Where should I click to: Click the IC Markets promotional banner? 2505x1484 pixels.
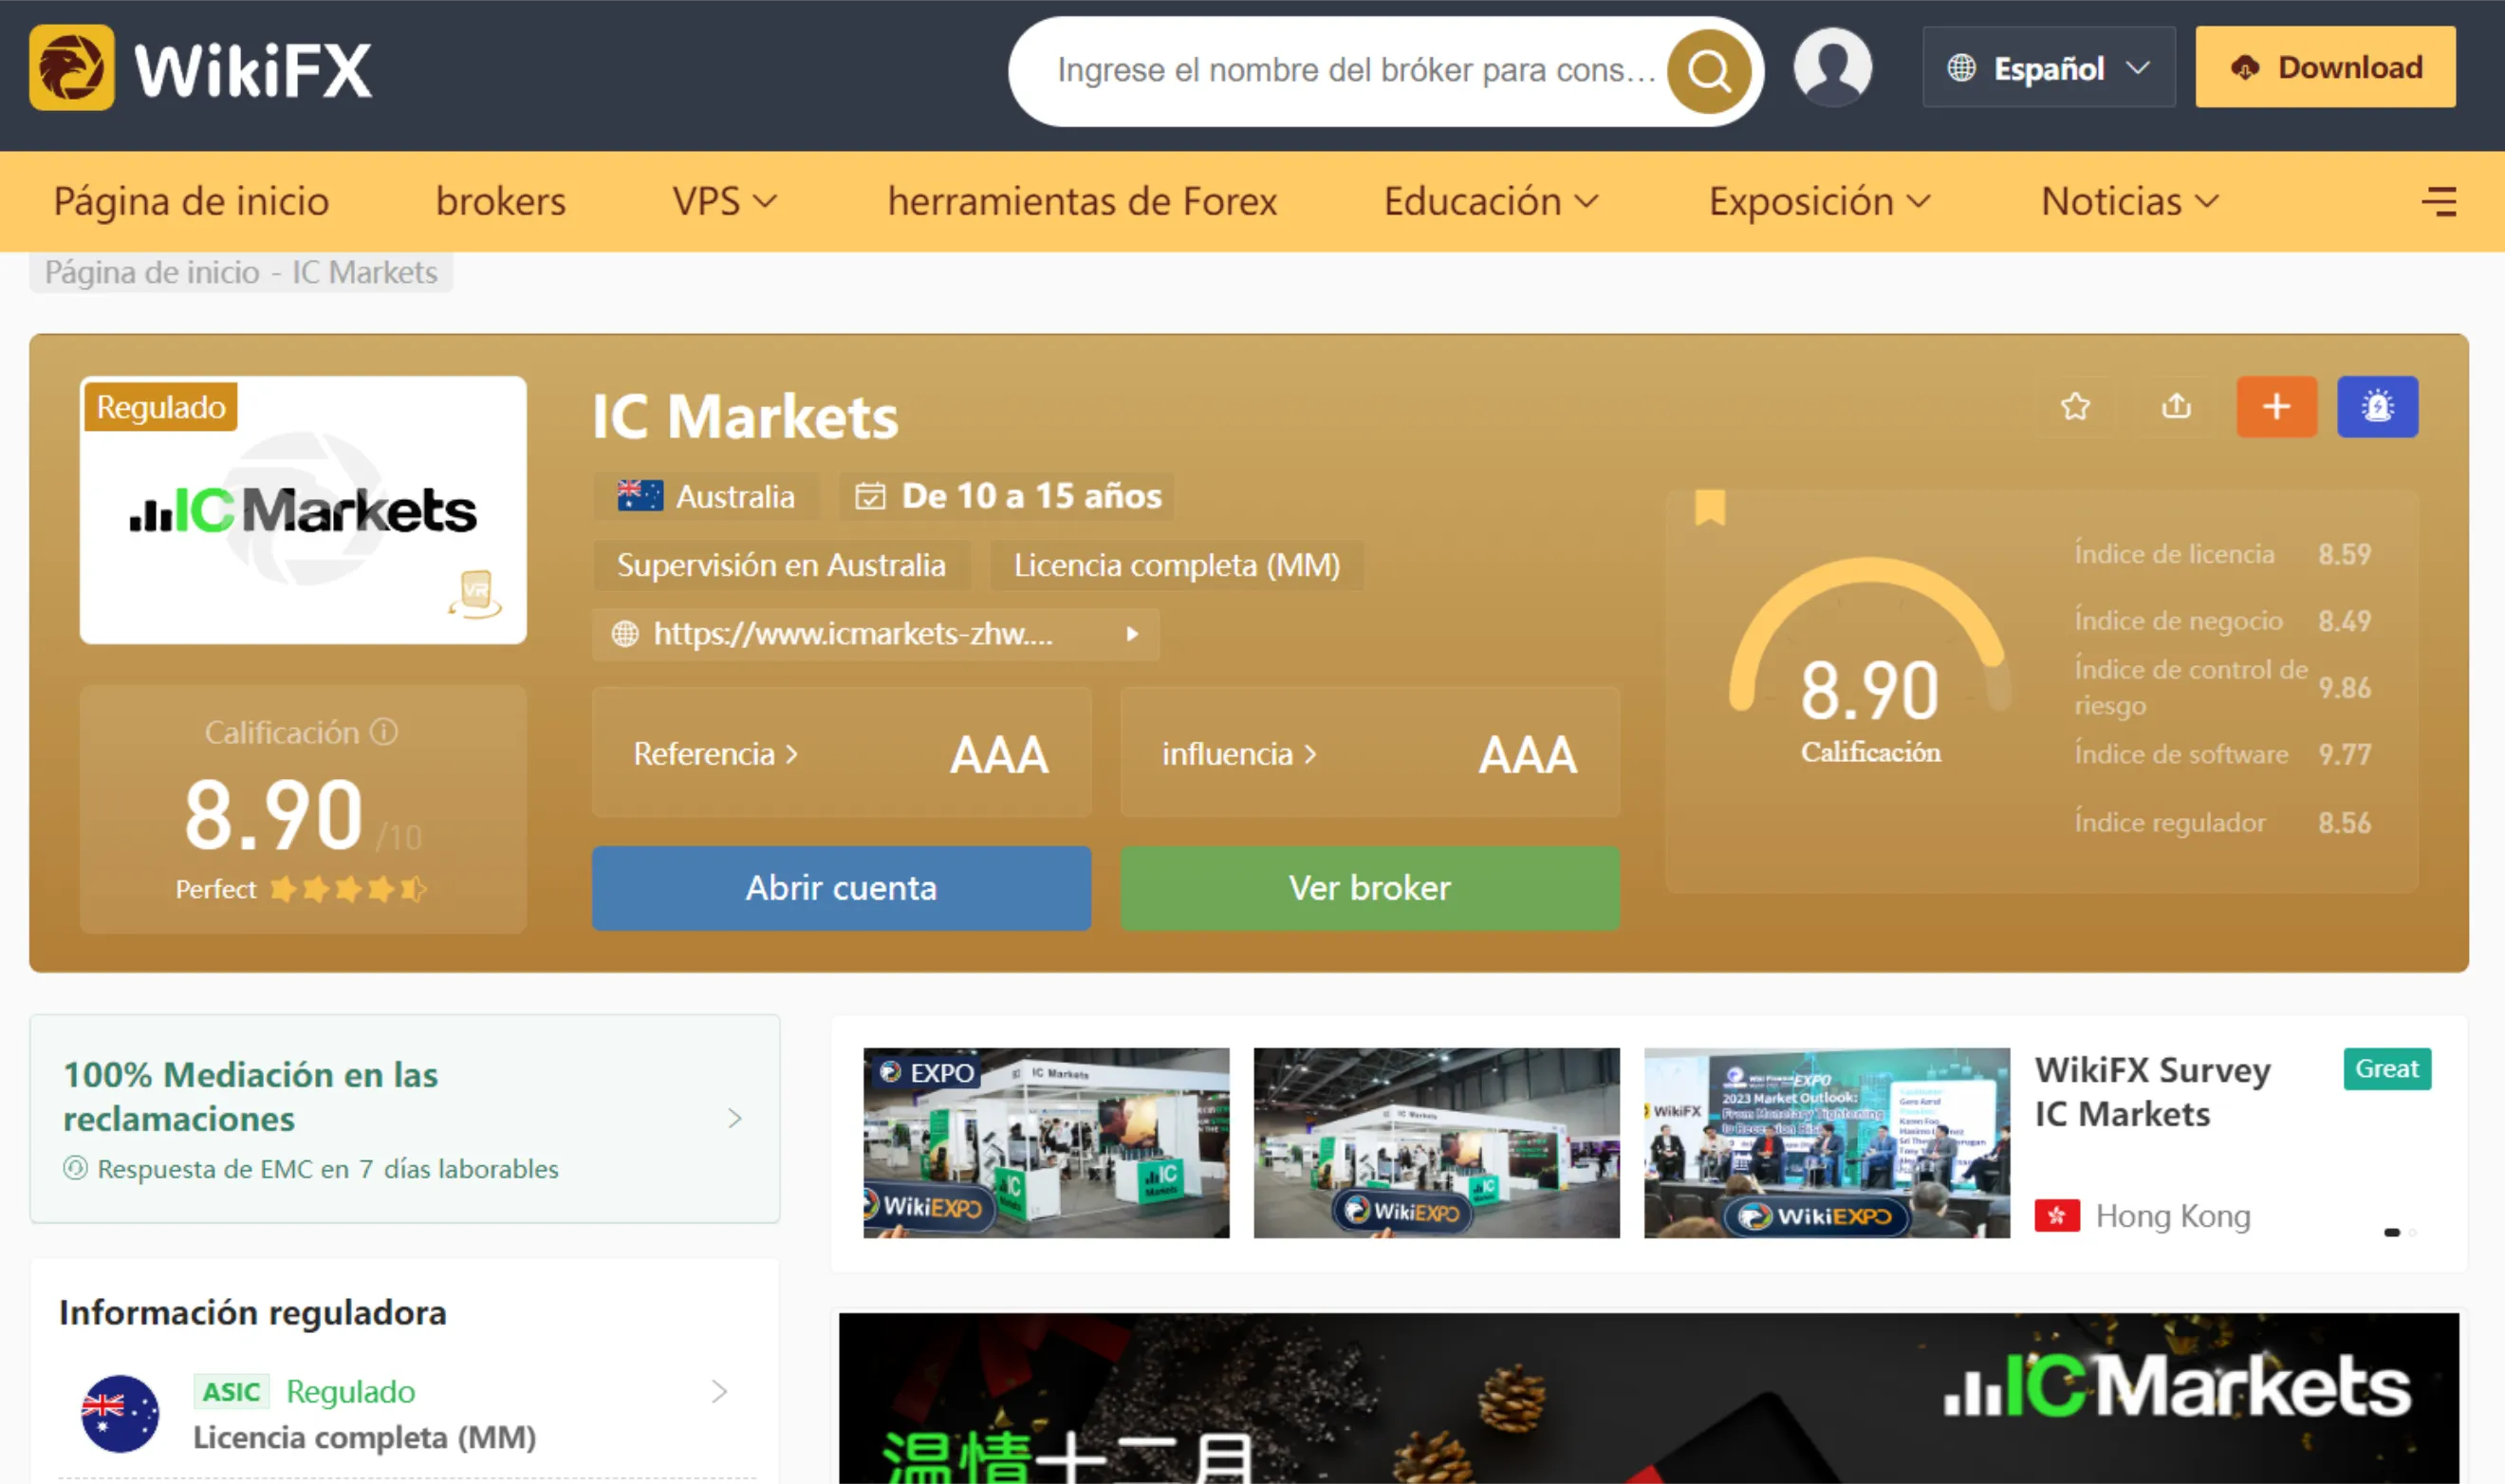point(1648,1398)
